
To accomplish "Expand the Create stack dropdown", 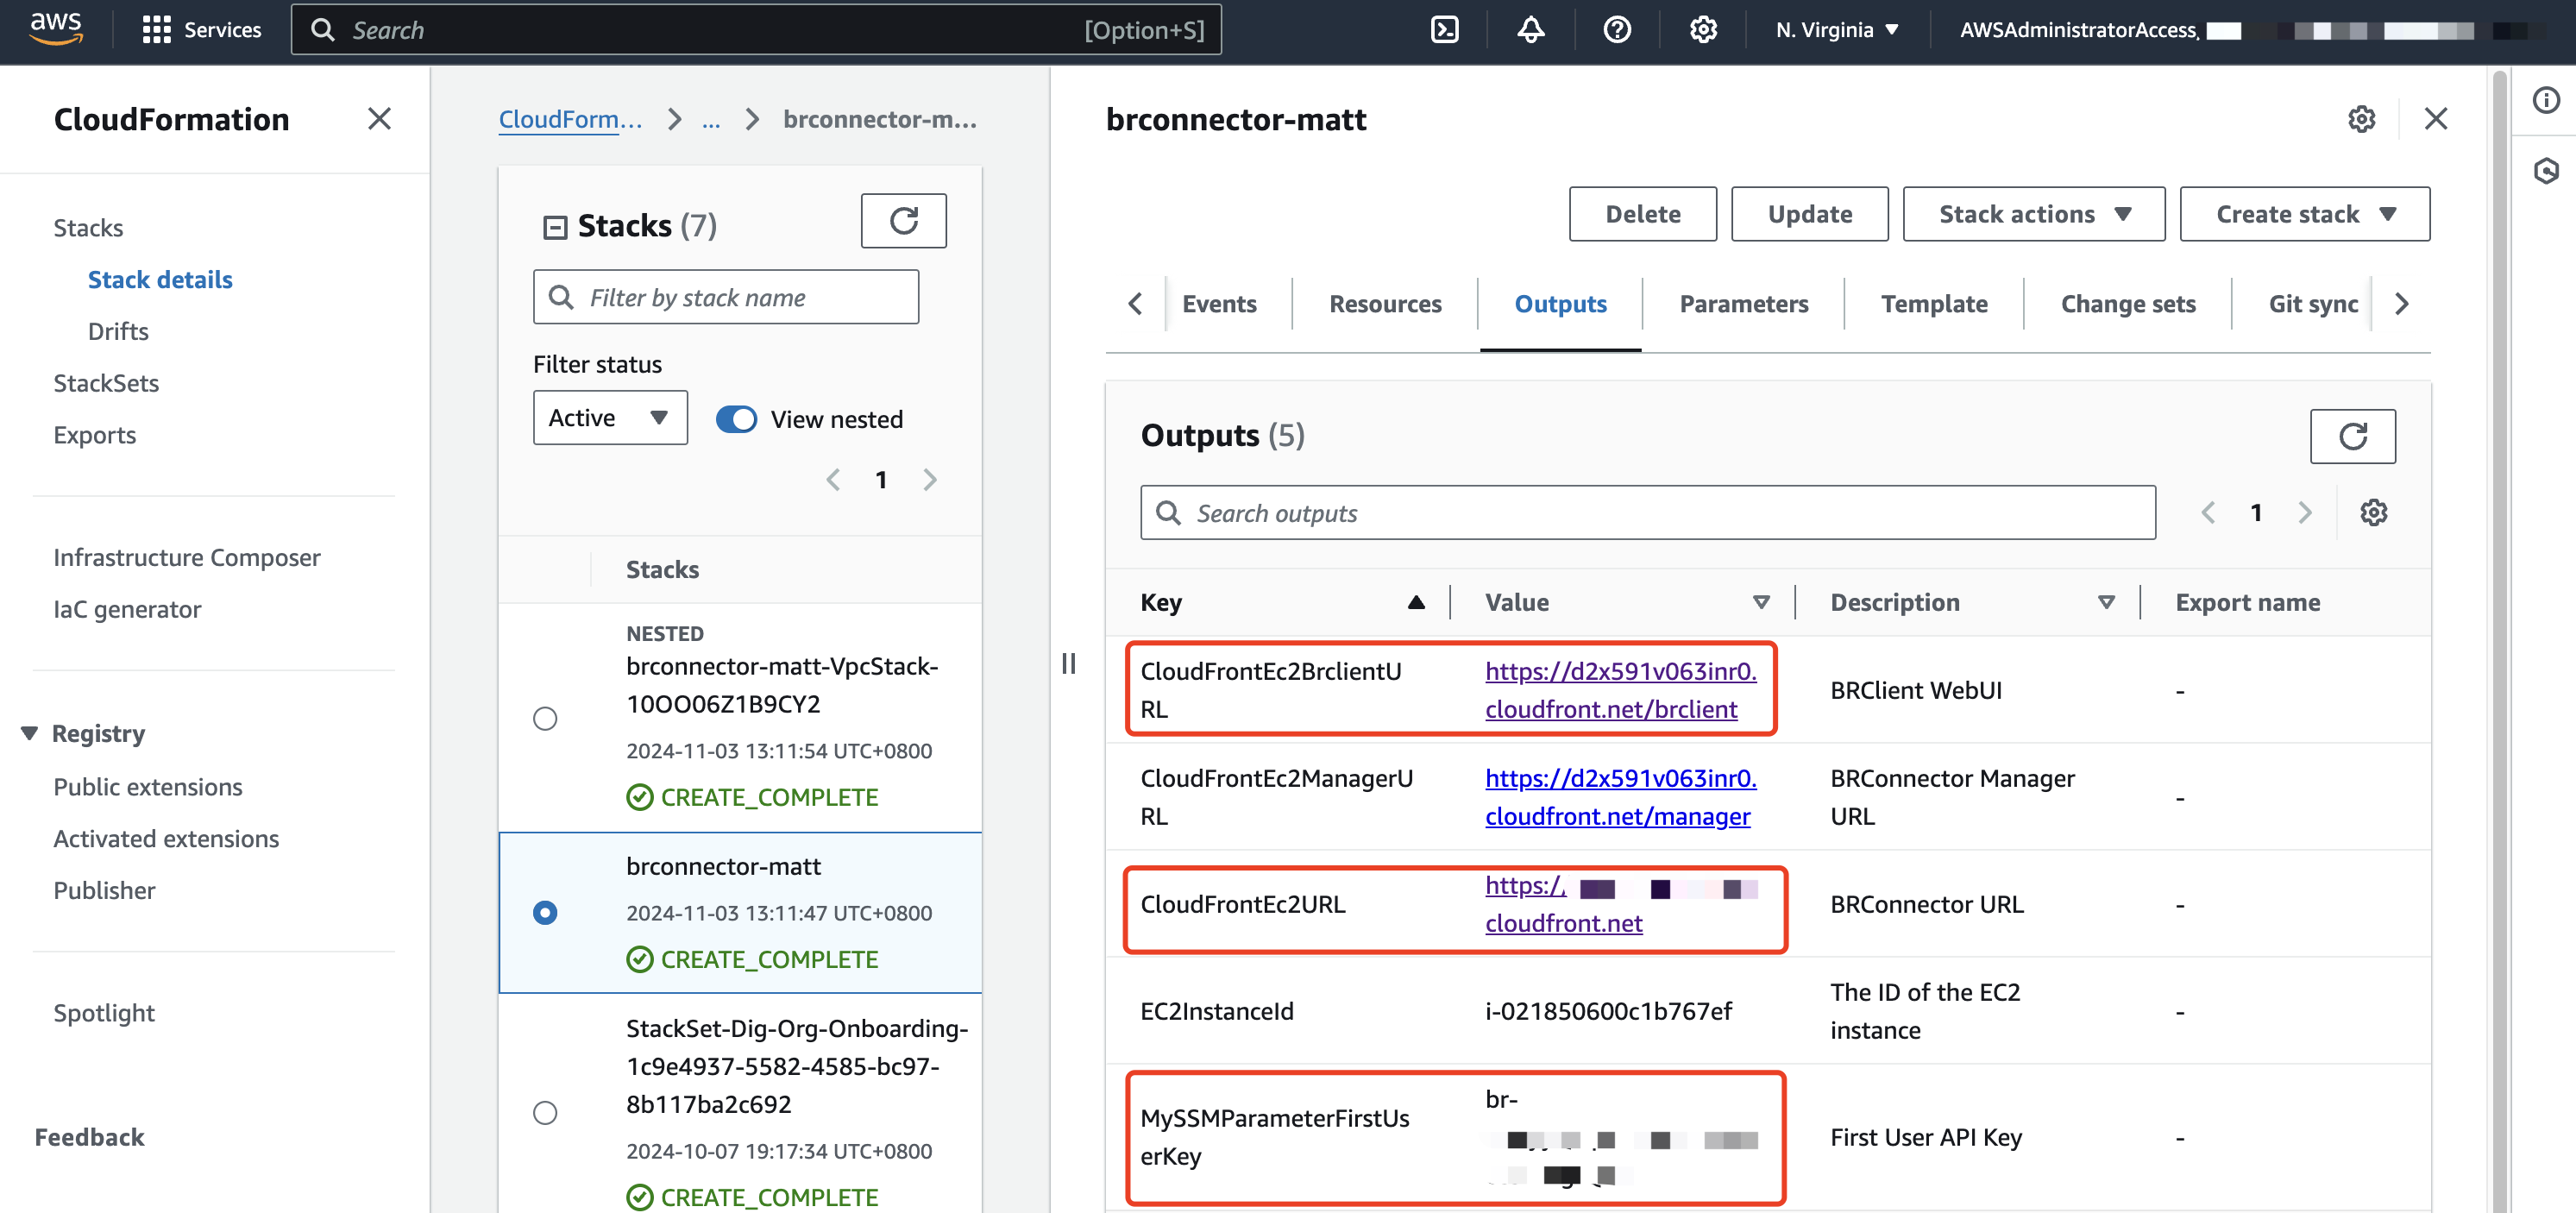I will pyautogui.click(x=2304, y=214).
